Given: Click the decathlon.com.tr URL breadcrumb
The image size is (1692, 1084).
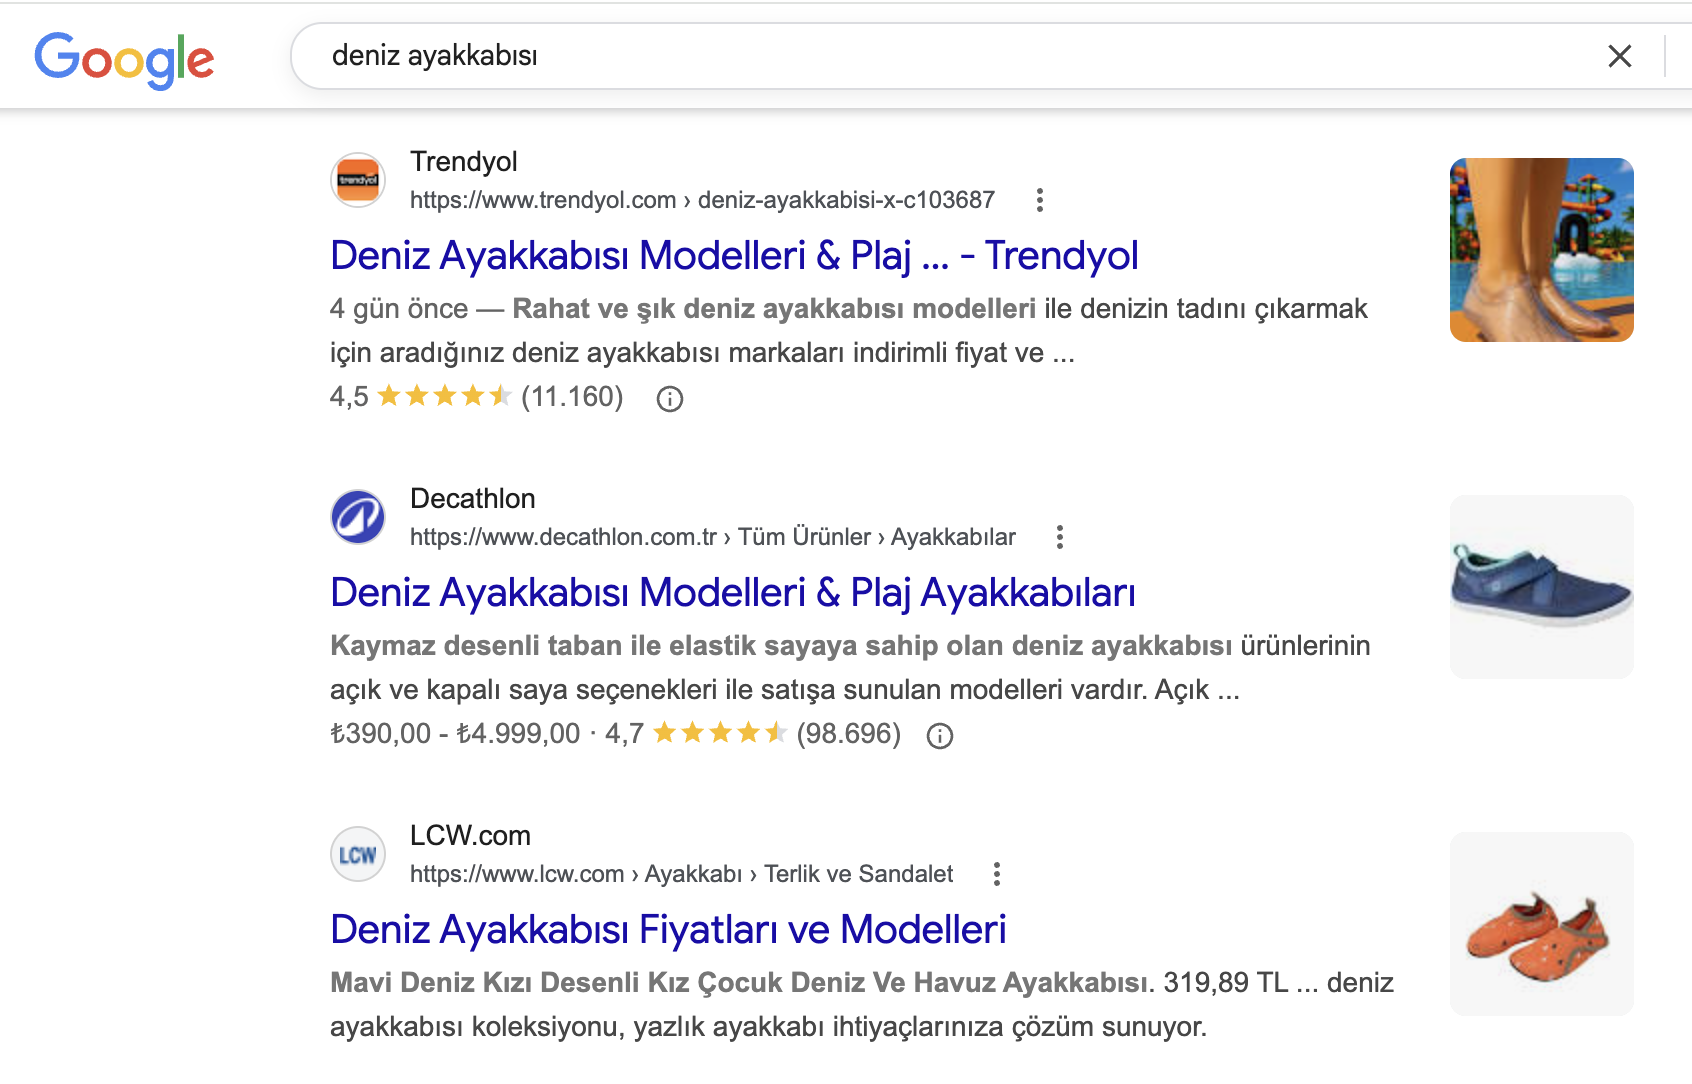Looking at the screenshot, I should [x=713, y=537].
